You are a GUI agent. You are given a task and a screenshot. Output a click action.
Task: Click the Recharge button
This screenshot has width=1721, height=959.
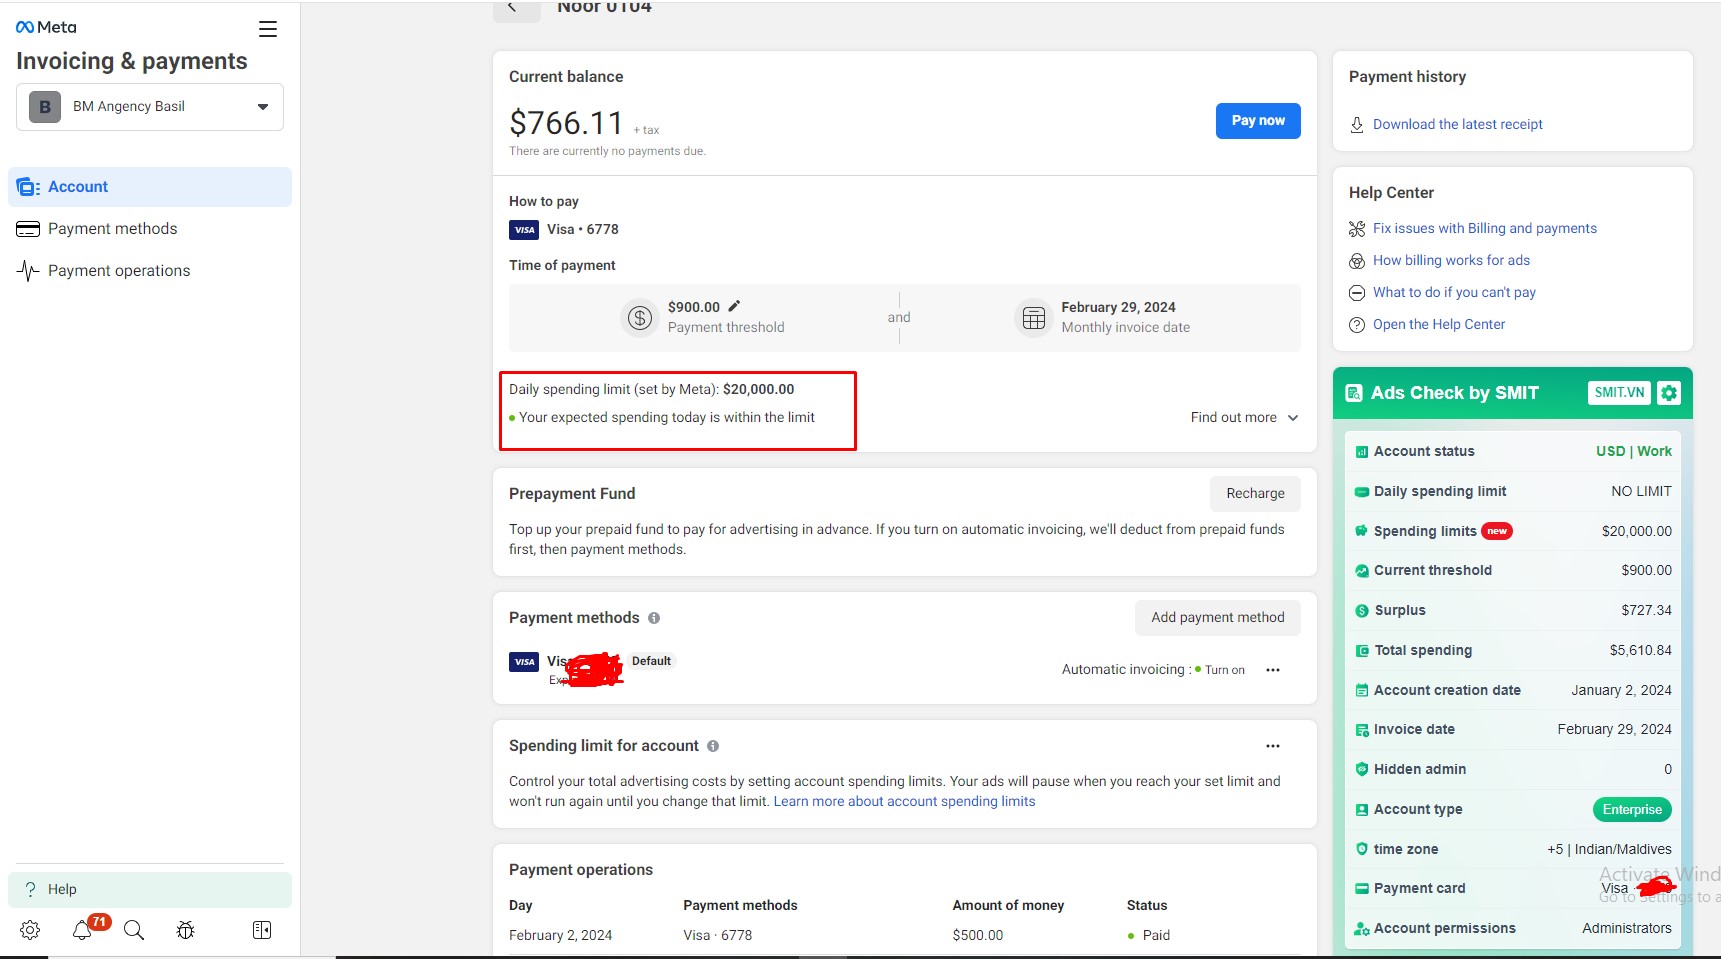tap(1255, 494)
